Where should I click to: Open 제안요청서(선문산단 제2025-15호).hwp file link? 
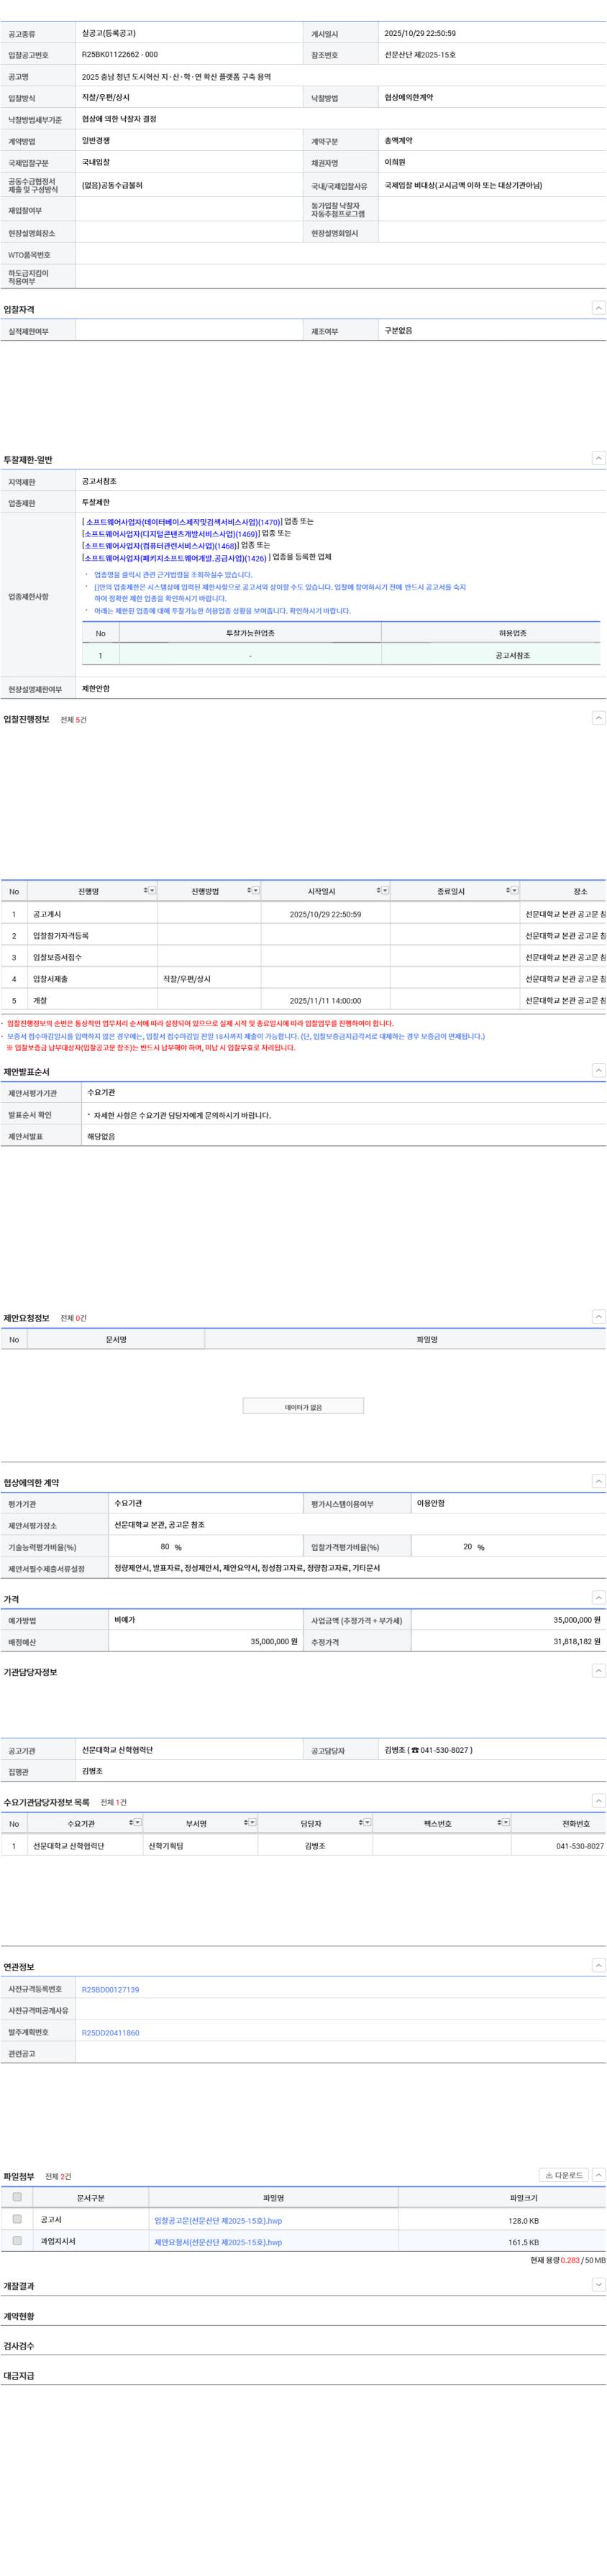218,2242
